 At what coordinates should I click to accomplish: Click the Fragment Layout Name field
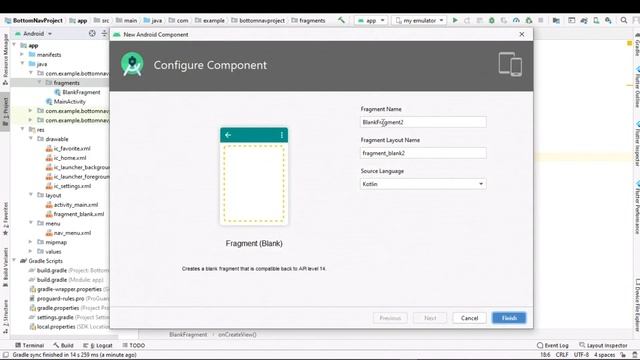[423, 153]
